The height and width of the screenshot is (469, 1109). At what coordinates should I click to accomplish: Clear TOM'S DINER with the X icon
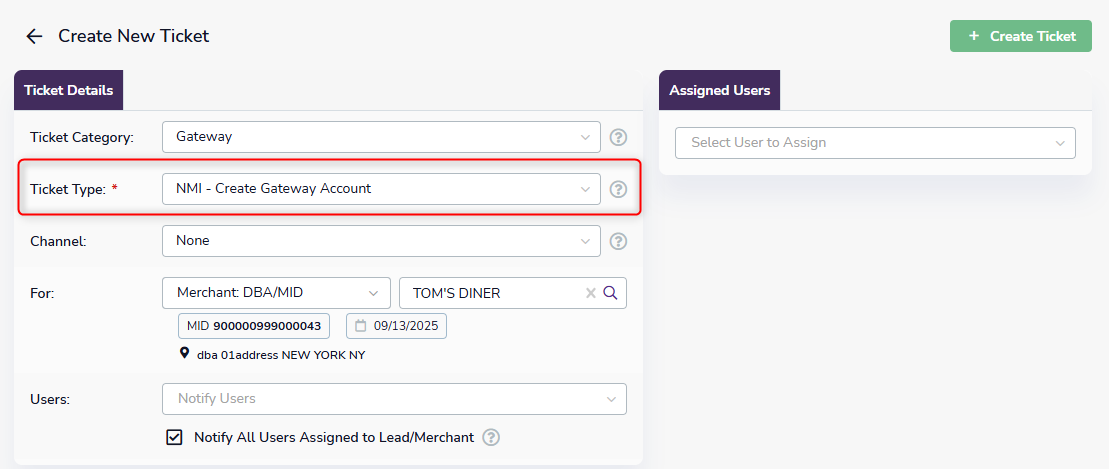(x=590, y=293)
